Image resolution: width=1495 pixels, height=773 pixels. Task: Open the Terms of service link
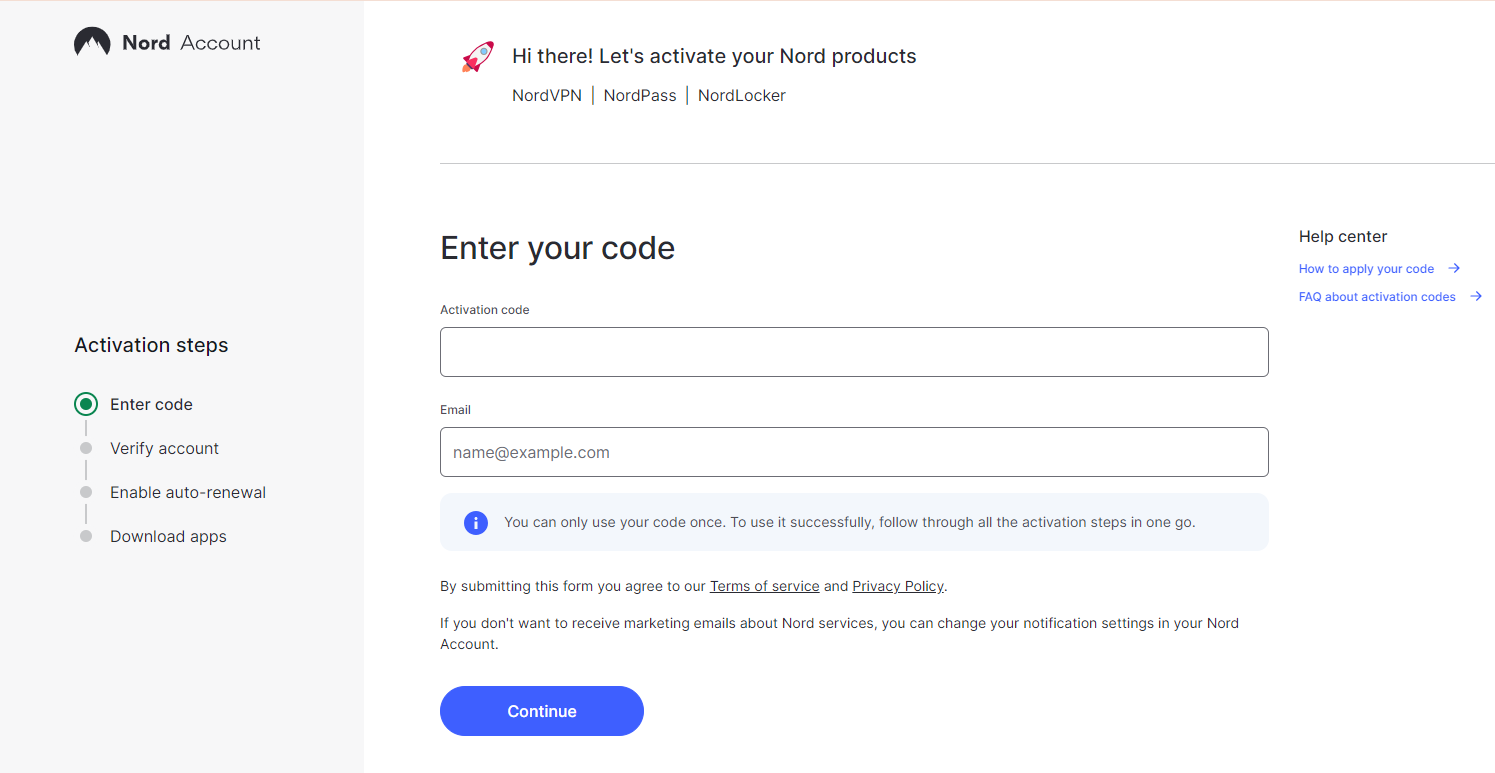pos(764,586)
